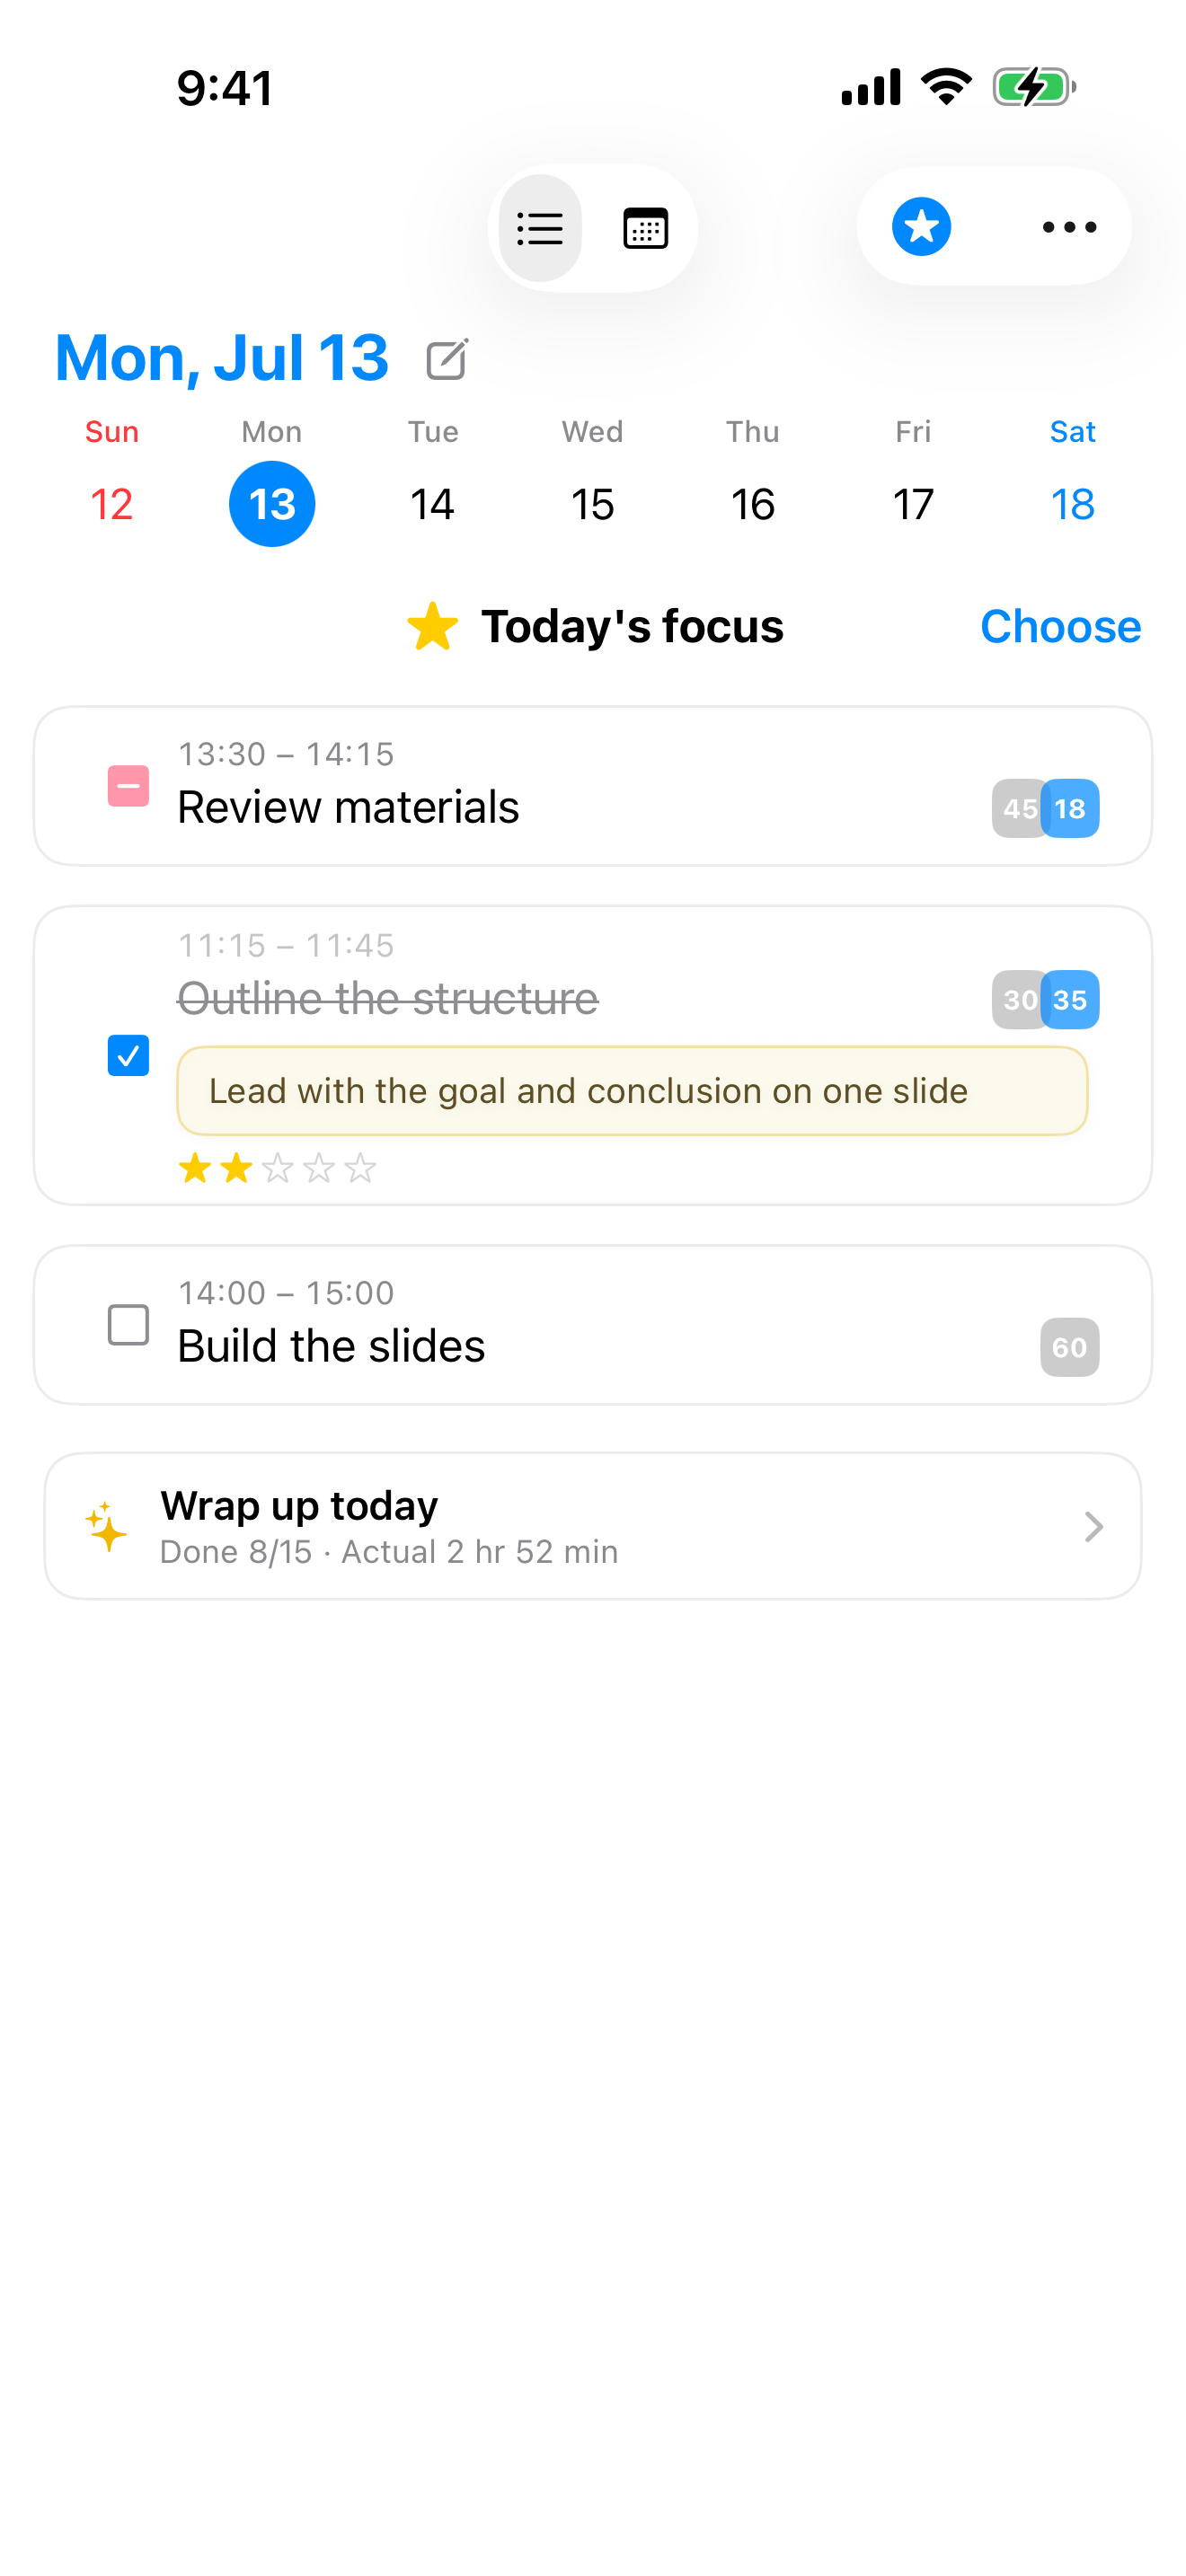Image resolution: width=1186 pixels, height=2576 pixels.
Task: Tap the blue star focus icon
Action: pos(921,227)
